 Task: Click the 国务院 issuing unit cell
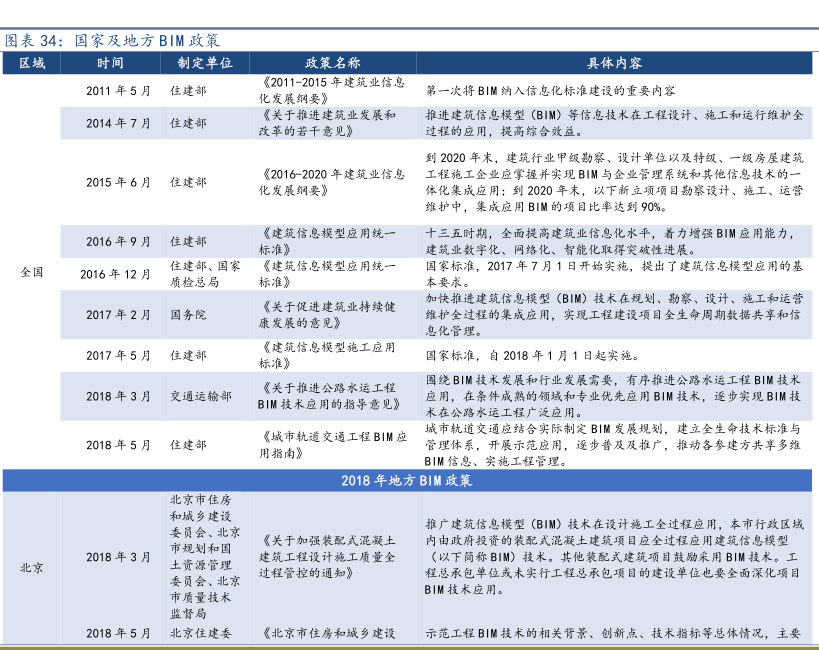(187, 314)
